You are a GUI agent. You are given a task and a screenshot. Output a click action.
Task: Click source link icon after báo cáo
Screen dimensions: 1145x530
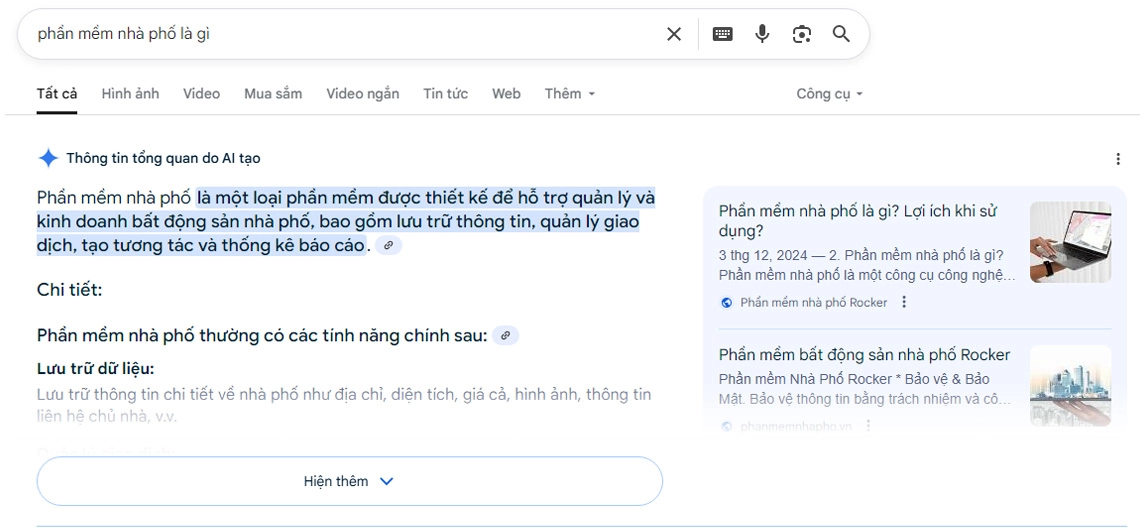coord(388,246)
